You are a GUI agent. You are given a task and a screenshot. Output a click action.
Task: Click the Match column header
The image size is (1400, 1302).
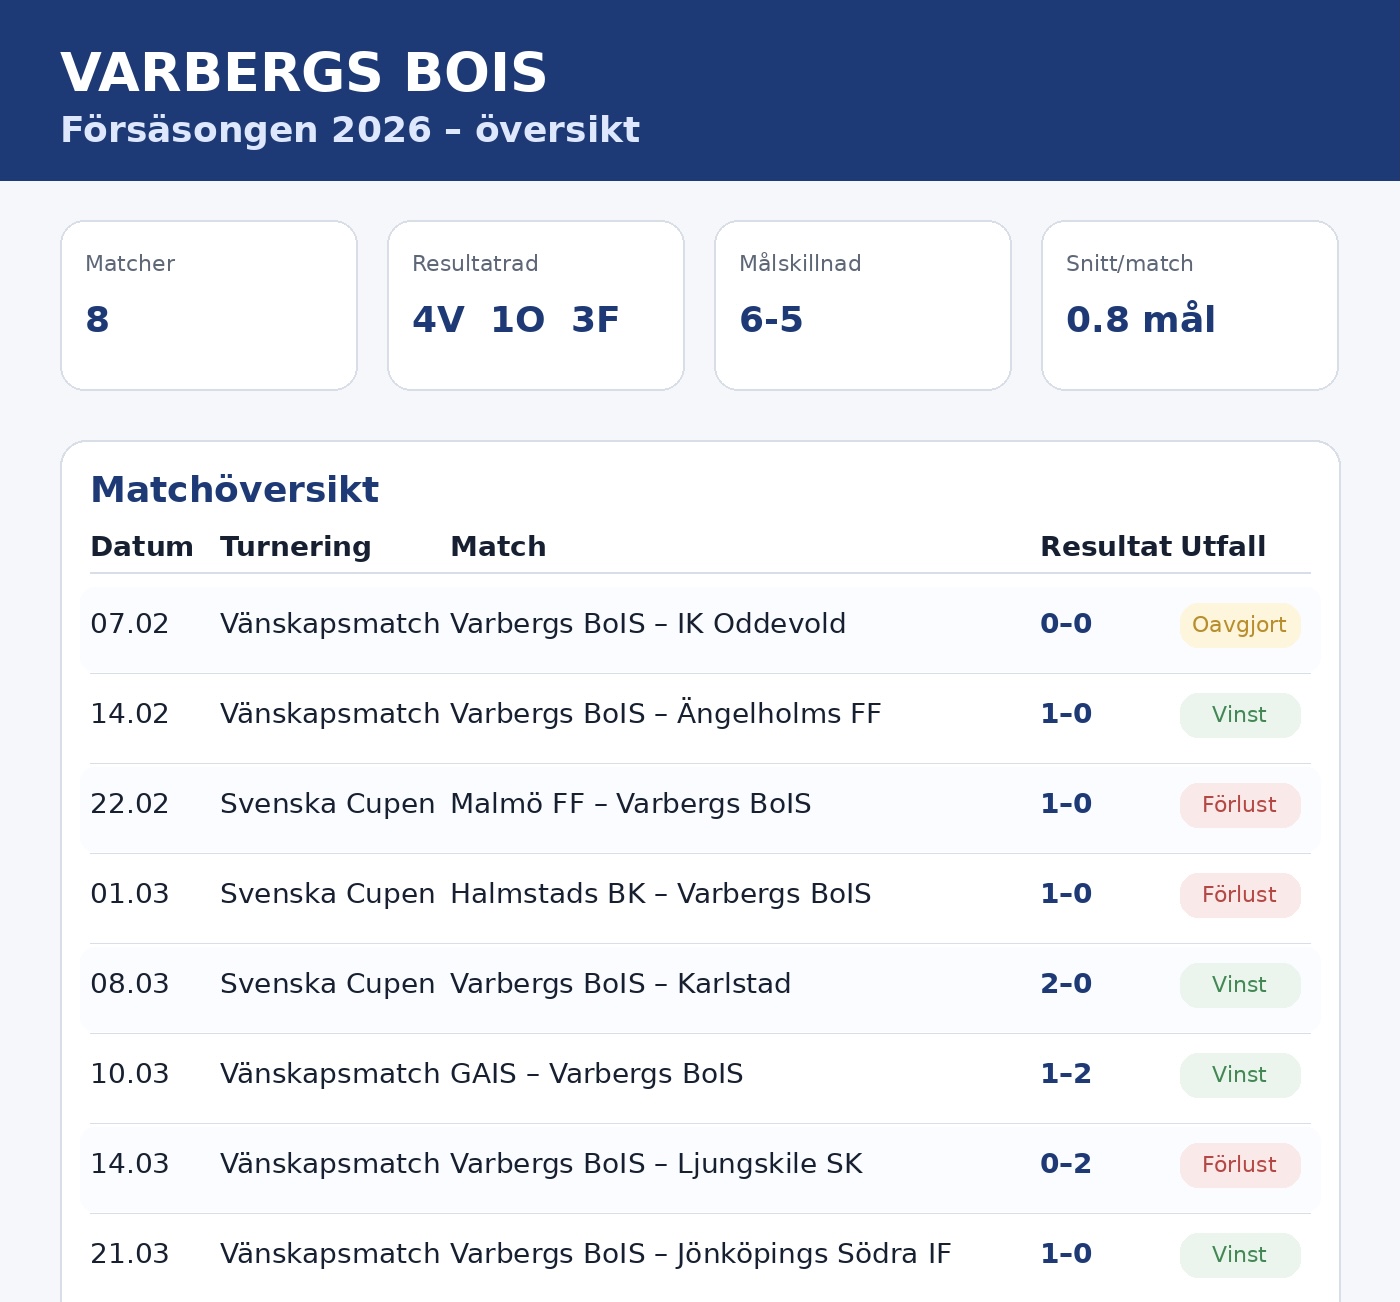[x=498, y=547]
